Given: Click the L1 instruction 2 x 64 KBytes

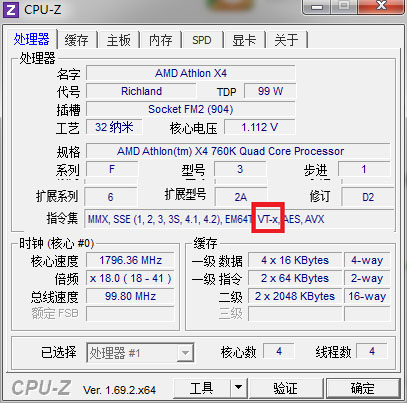Looking at the screenshot, I should (x=295, y=278).
